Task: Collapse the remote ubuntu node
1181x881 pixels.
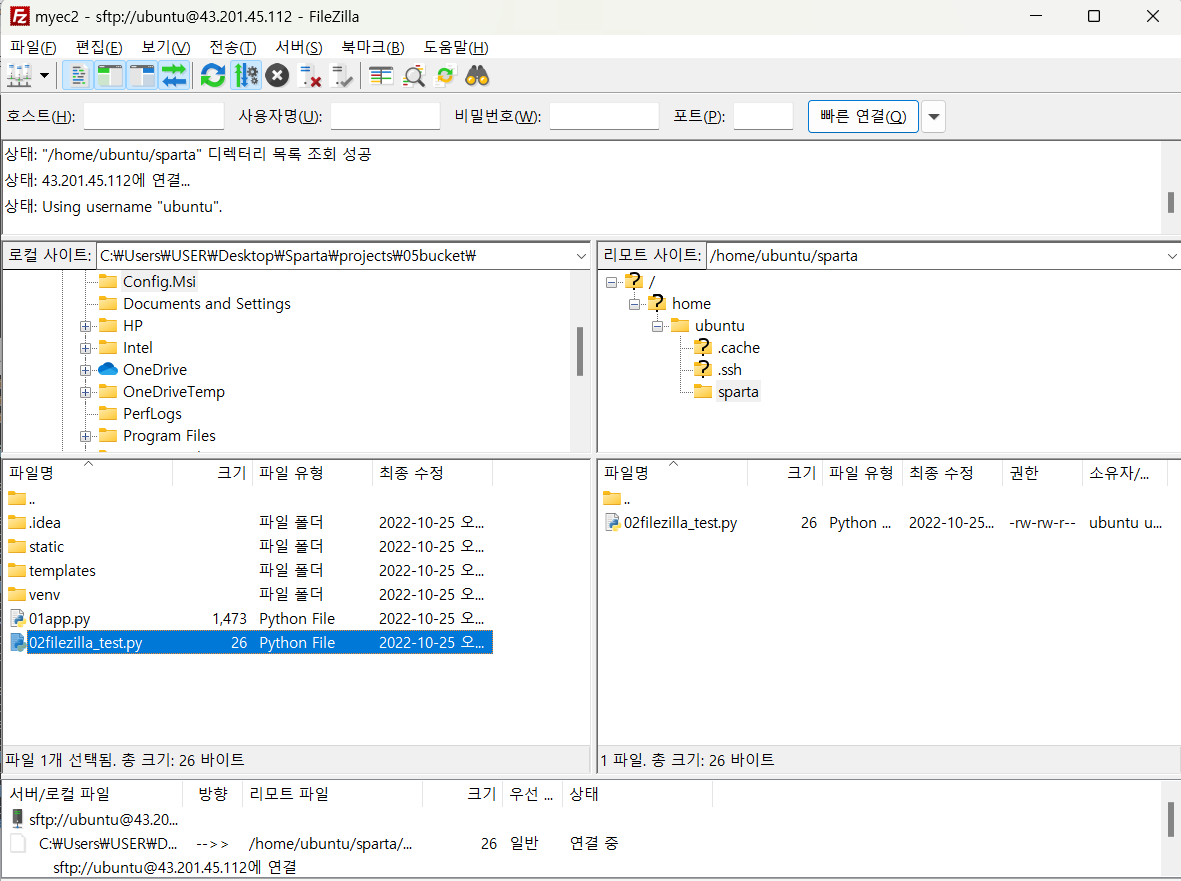Action: (657, 326)
